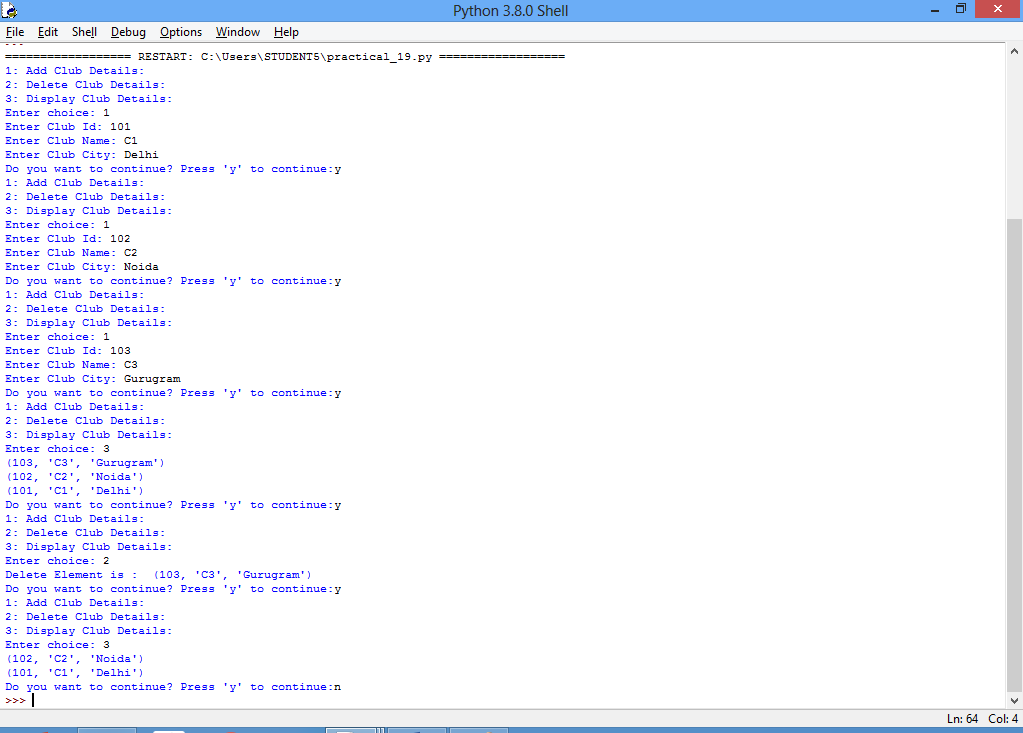Click the scrollbar down arrow
Viewport: 1023px width, 733px height.
coord(1012,700)
